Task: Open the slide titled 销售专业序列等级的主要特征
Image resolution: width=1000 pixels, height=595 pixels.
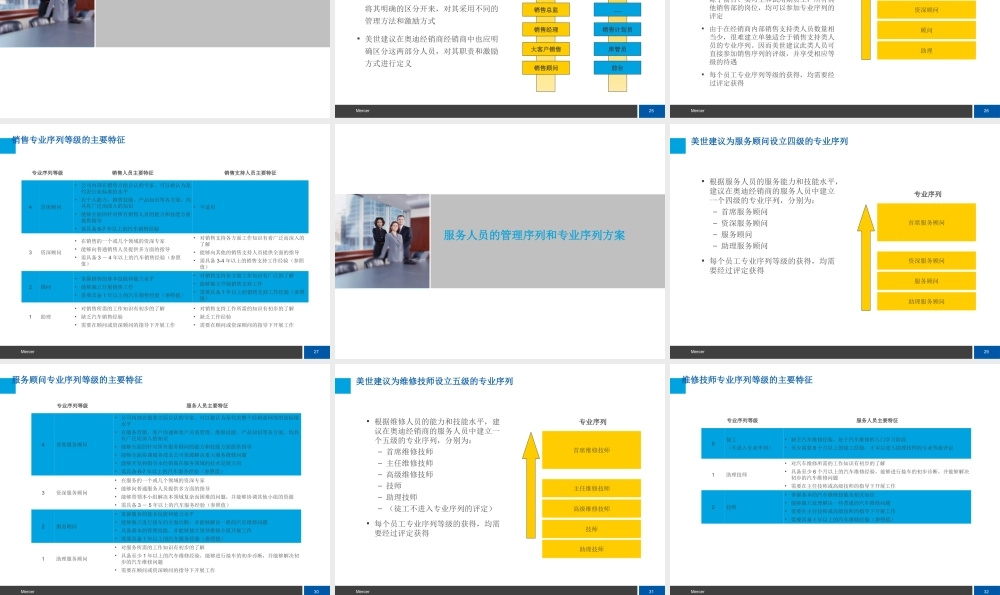Action: point(165,240)
